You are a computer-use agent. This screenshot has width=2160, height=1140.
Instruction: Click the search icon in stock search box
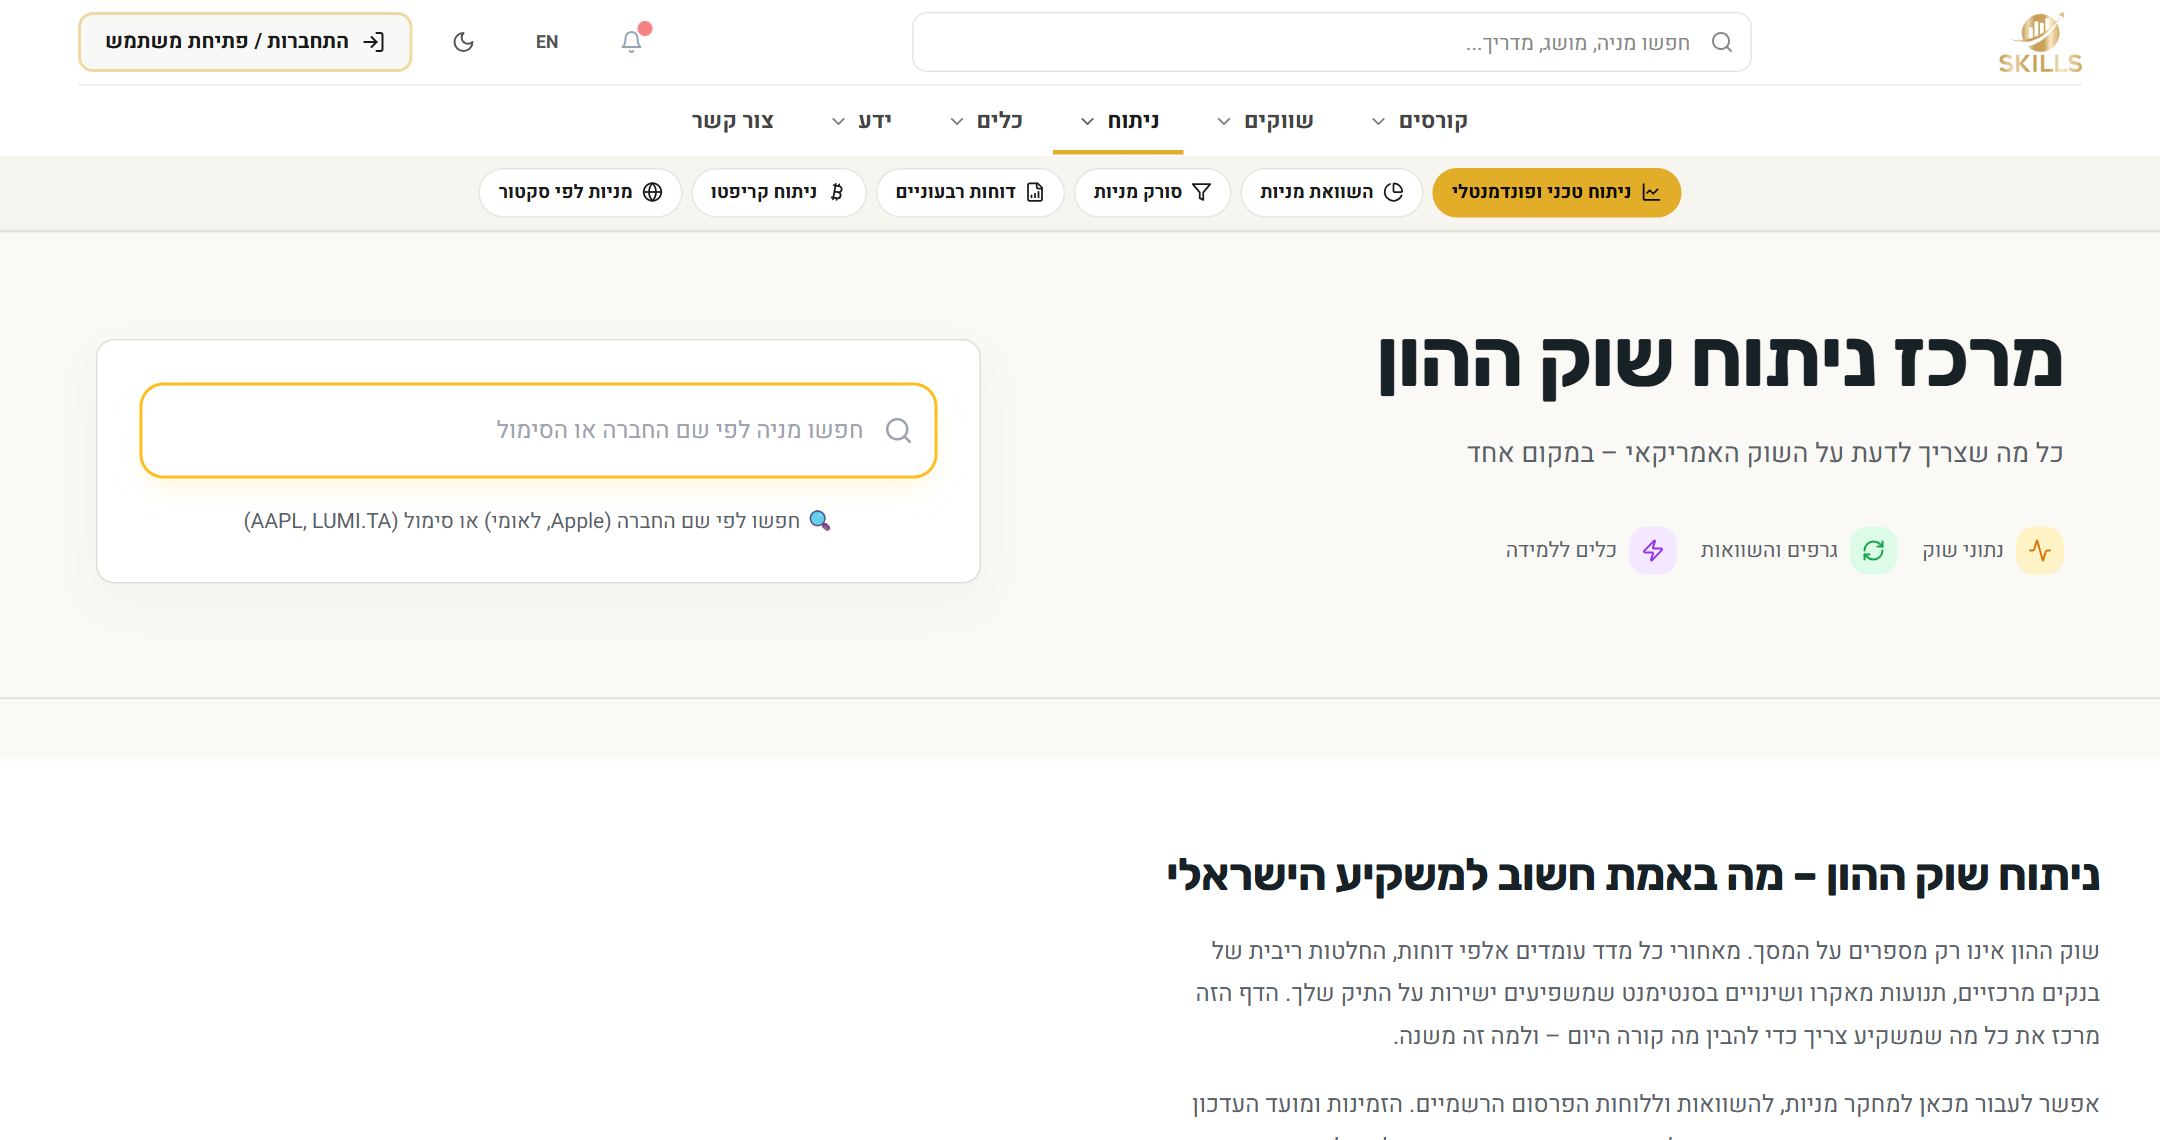(899, 430)
